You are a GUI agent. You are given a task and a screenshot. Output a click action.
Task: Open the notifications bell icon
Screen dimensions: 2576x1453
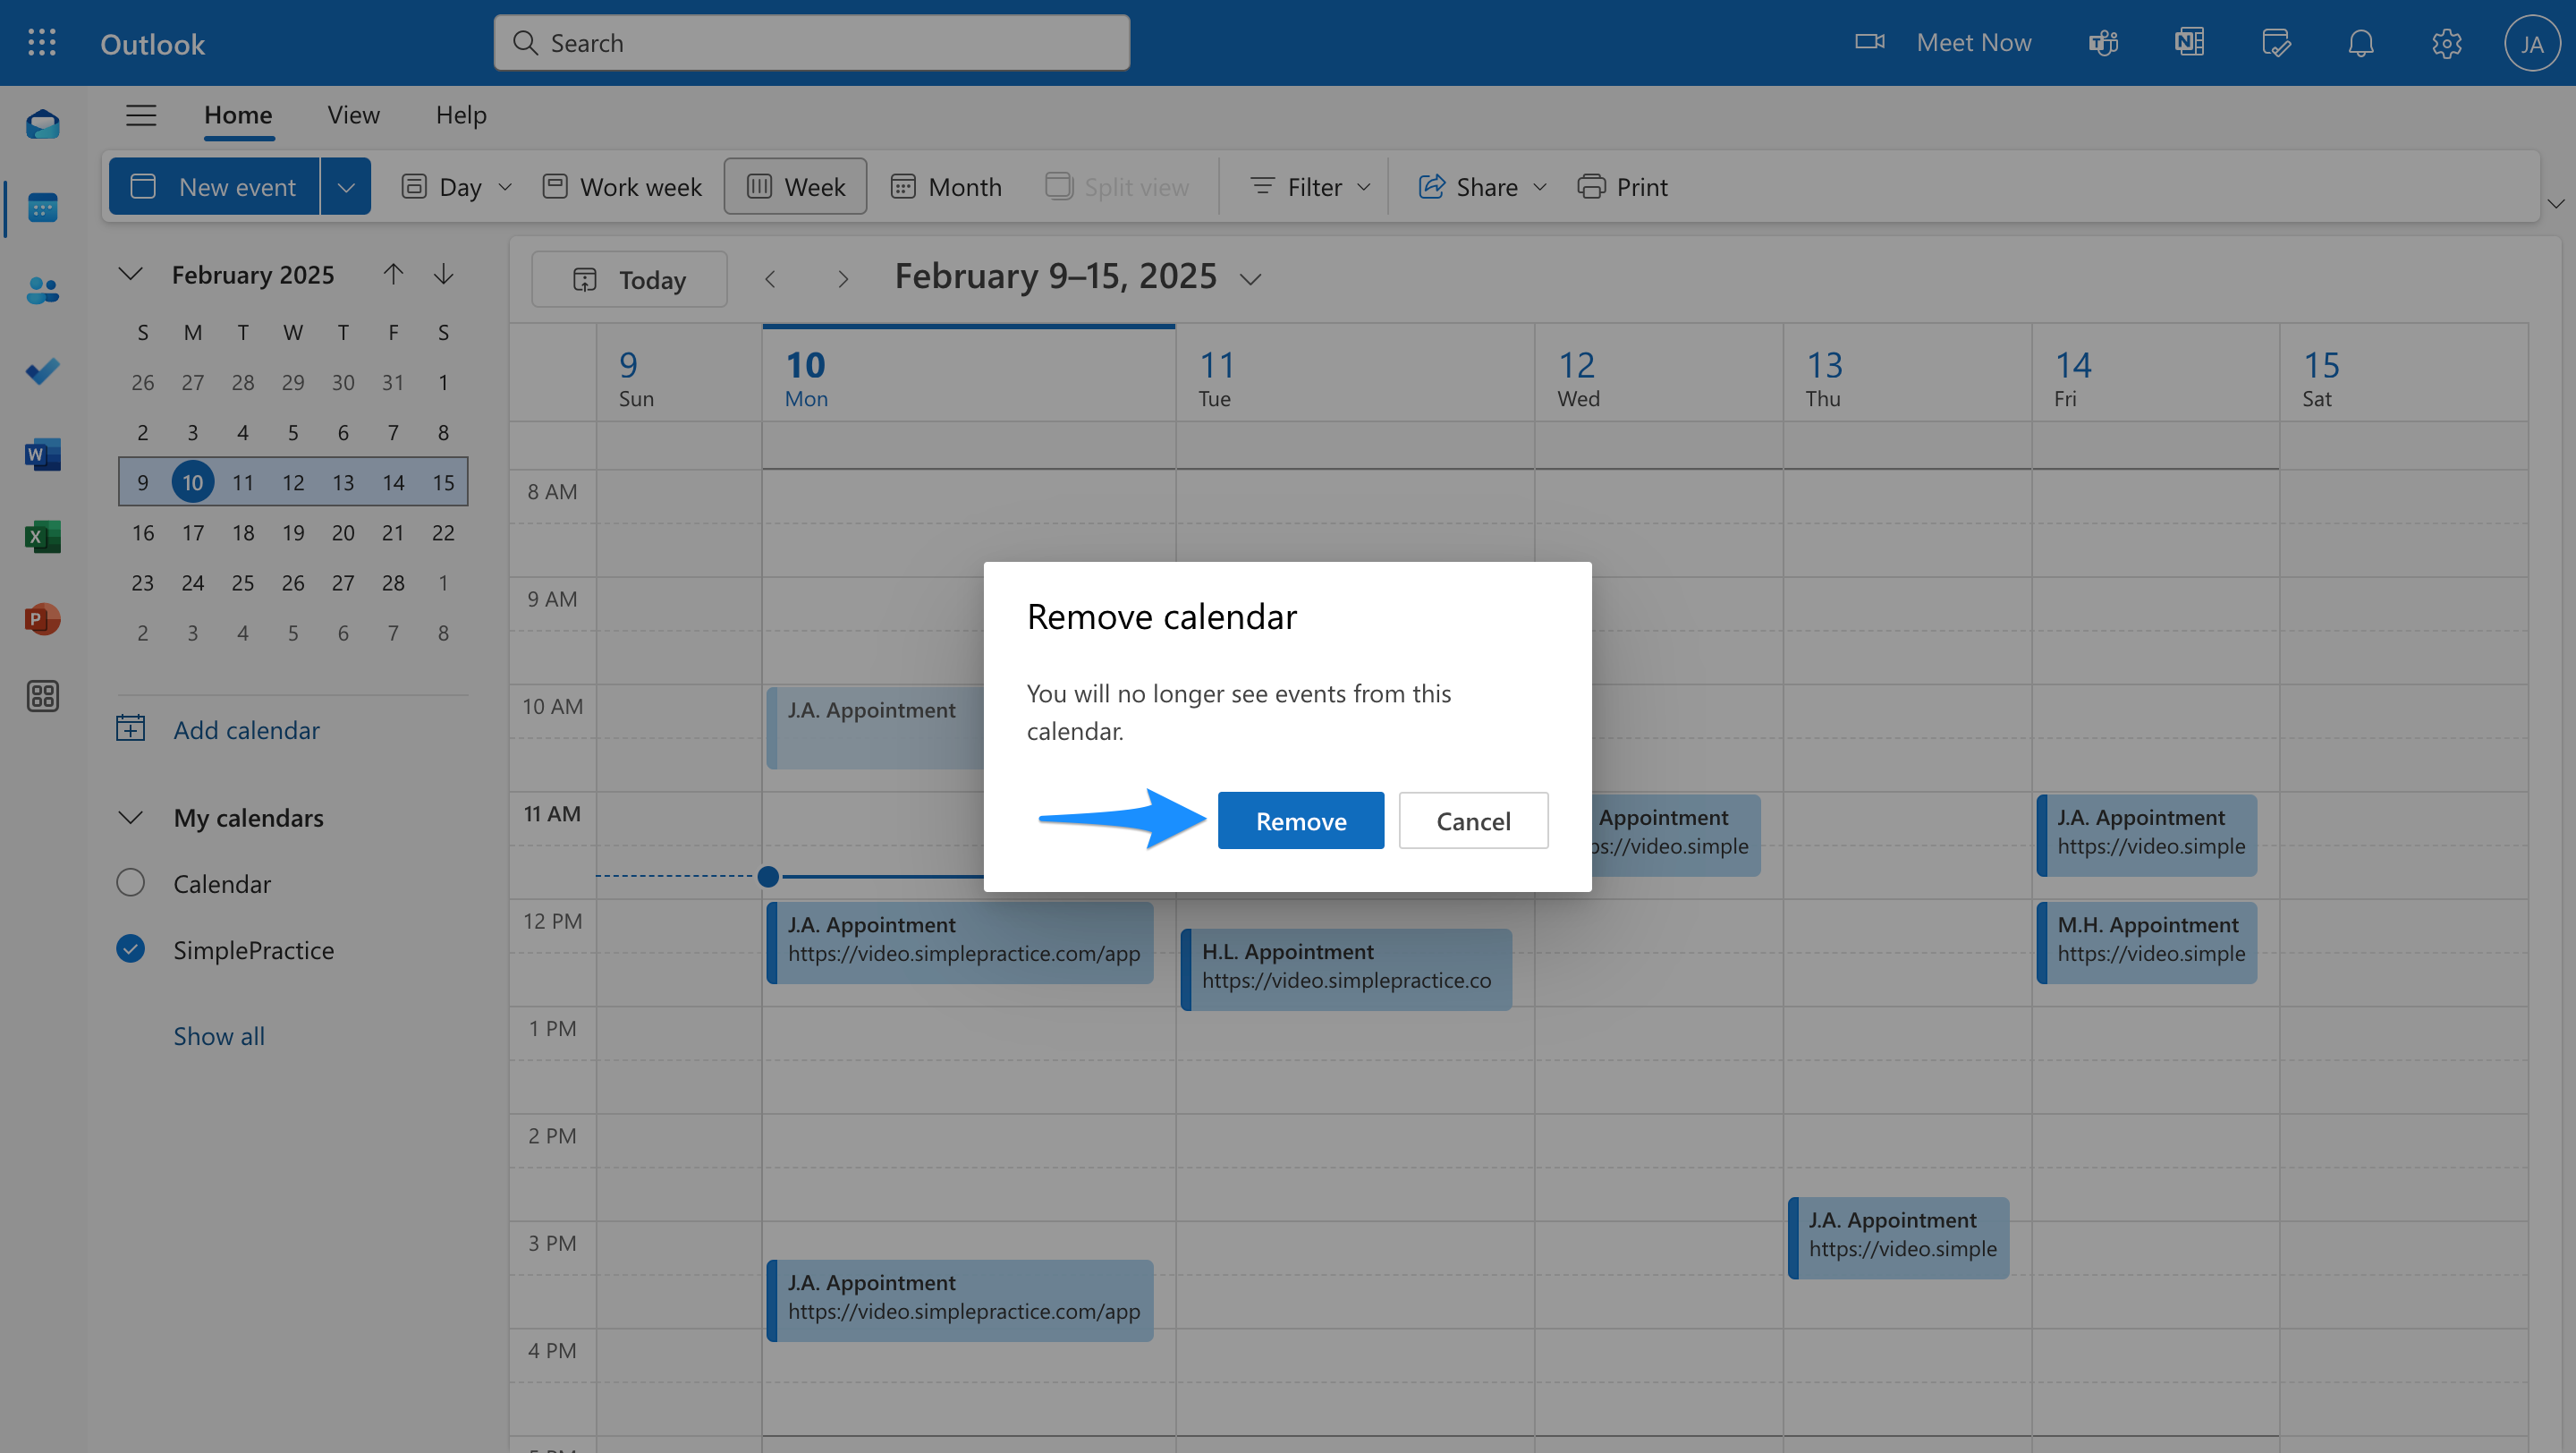2360,43
